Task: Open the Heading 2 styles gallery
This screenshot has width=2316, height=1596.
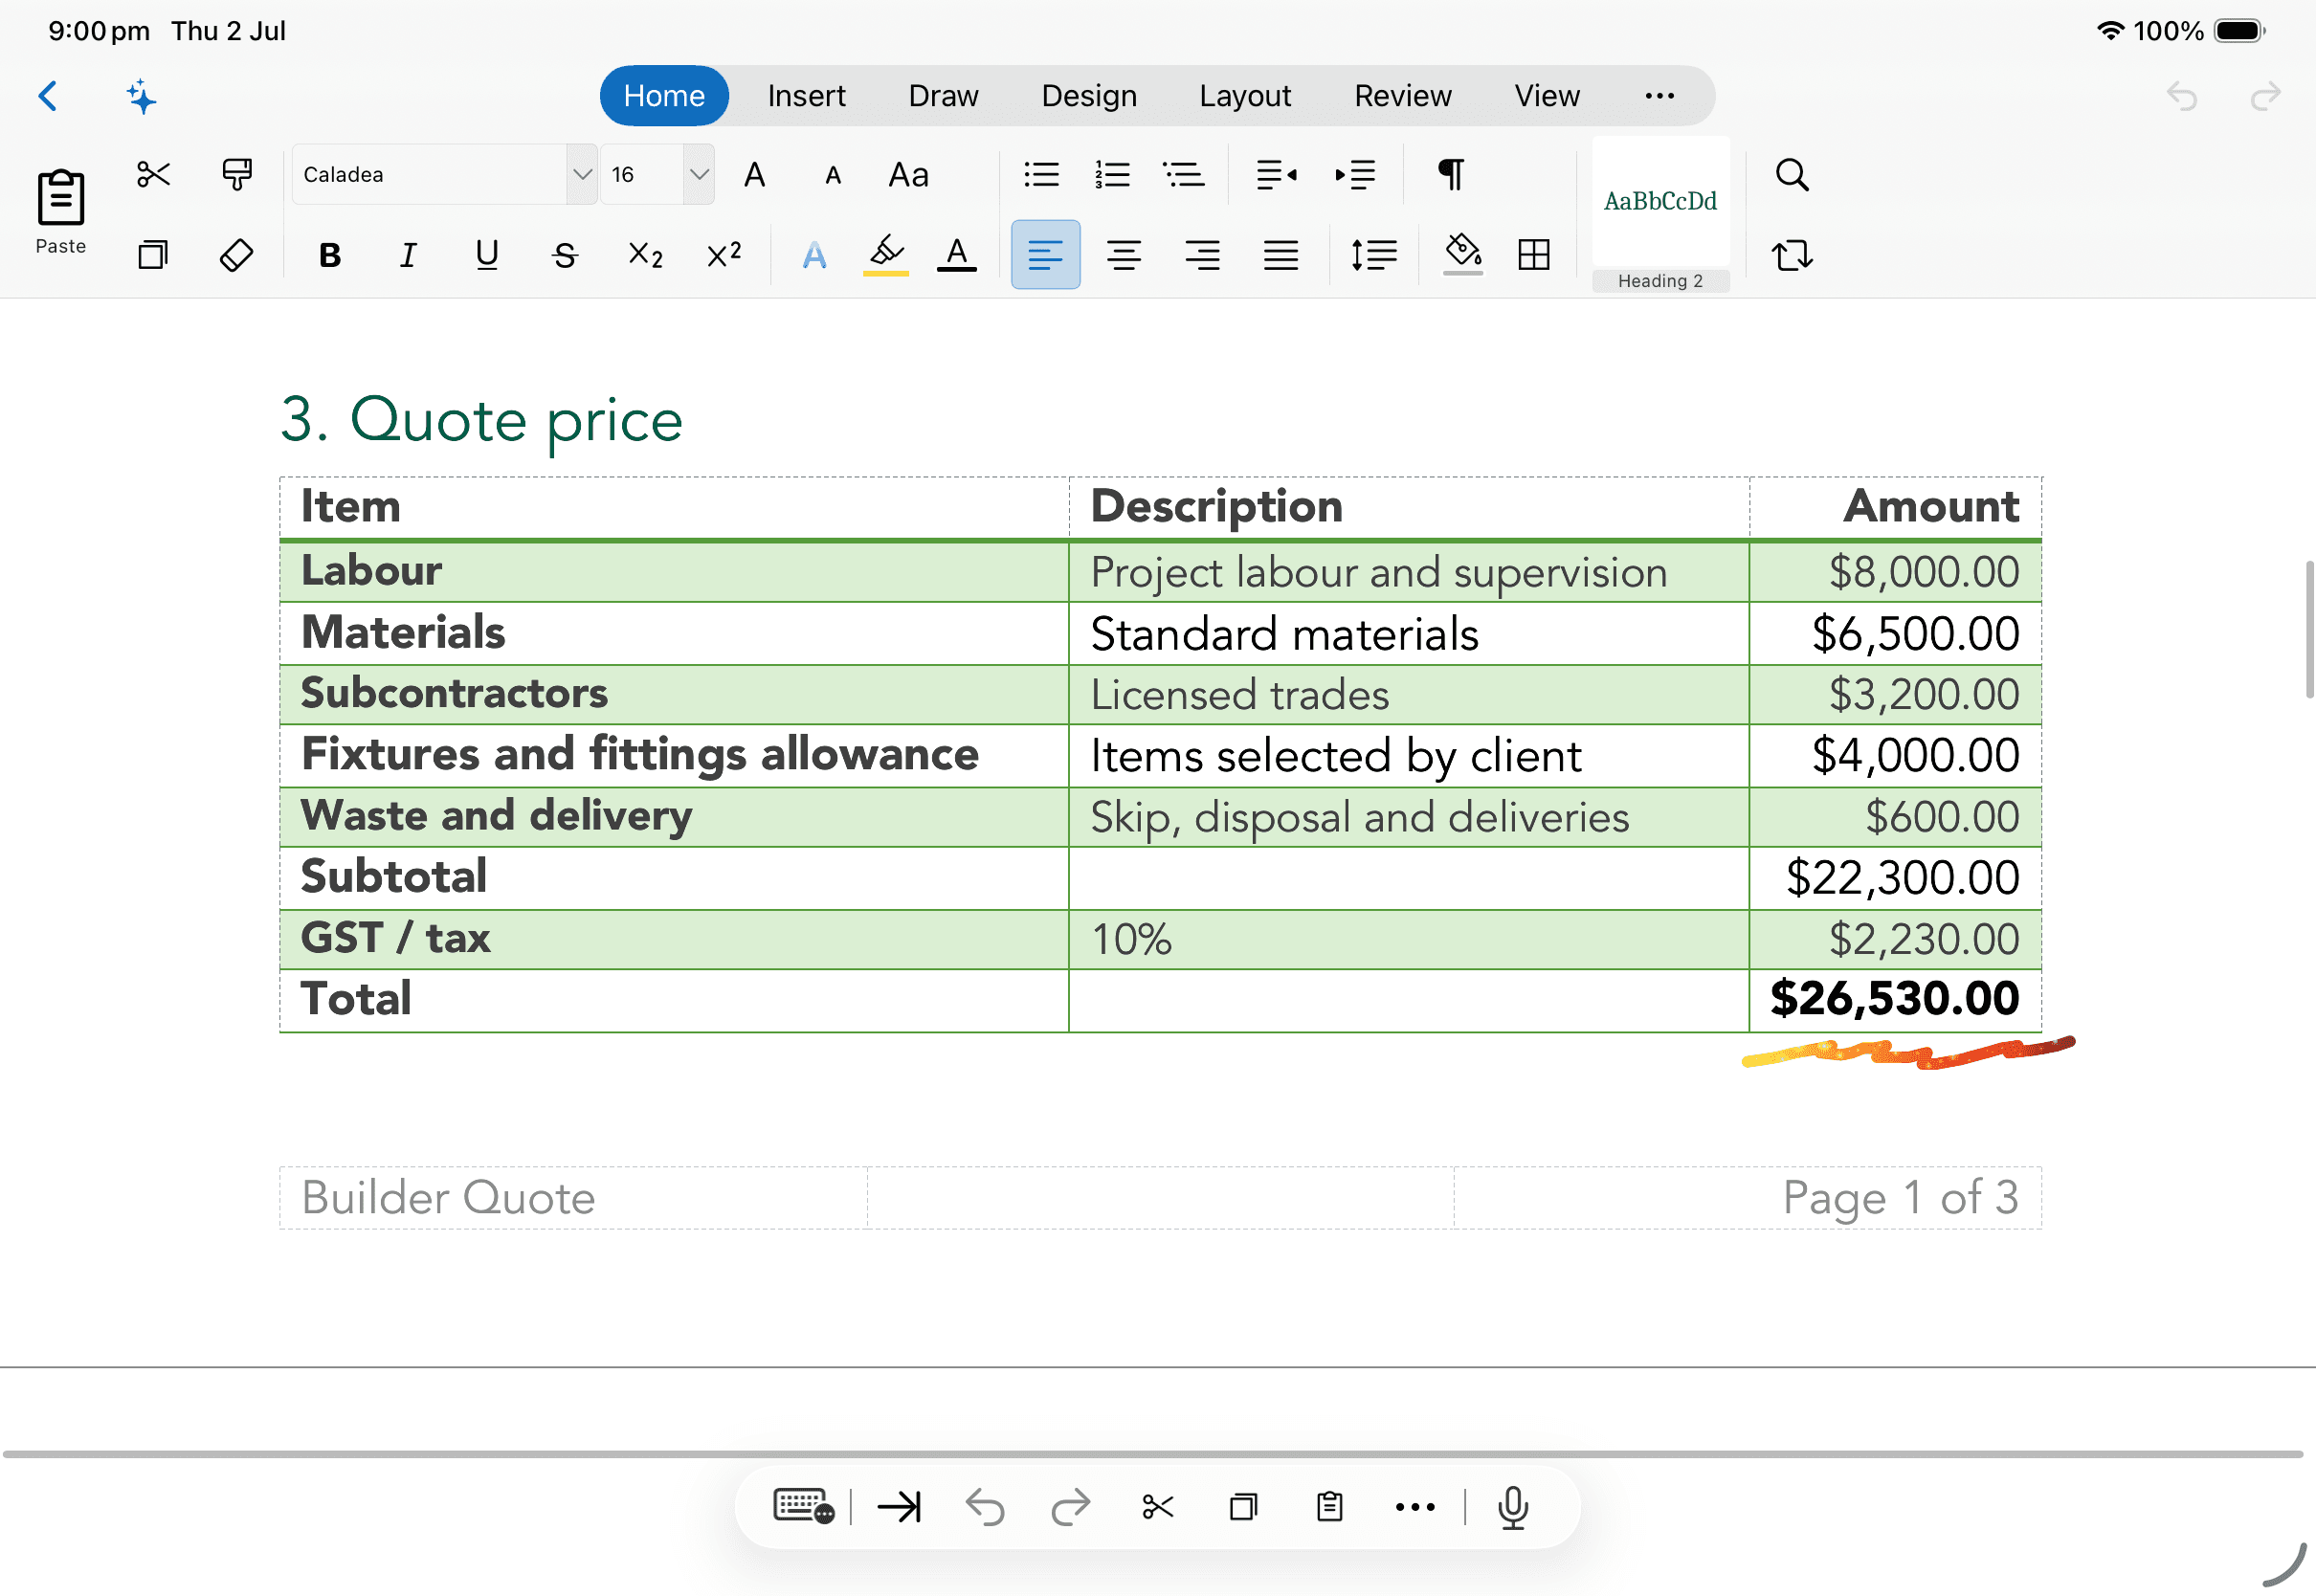Action: pos(1660,214)
